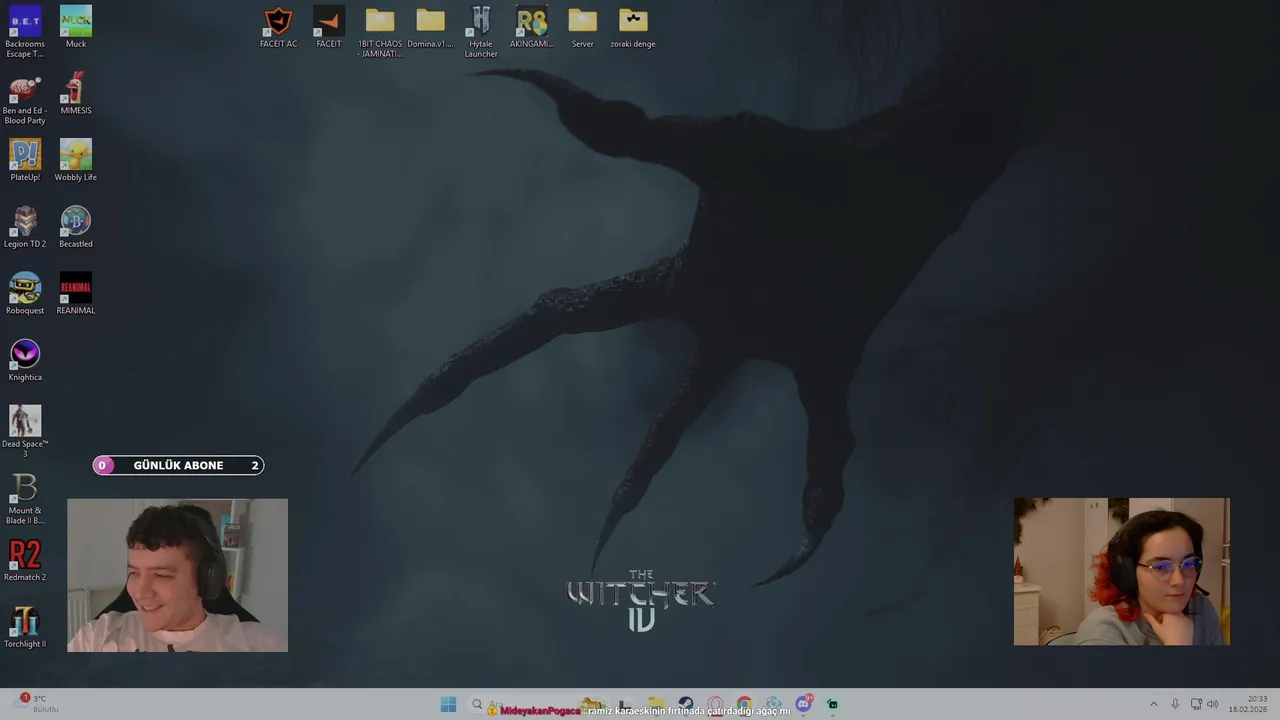The width and height of the screenshot is (1280, 720).
Task: Open the clock showing 20:33
Action: 1248,704
